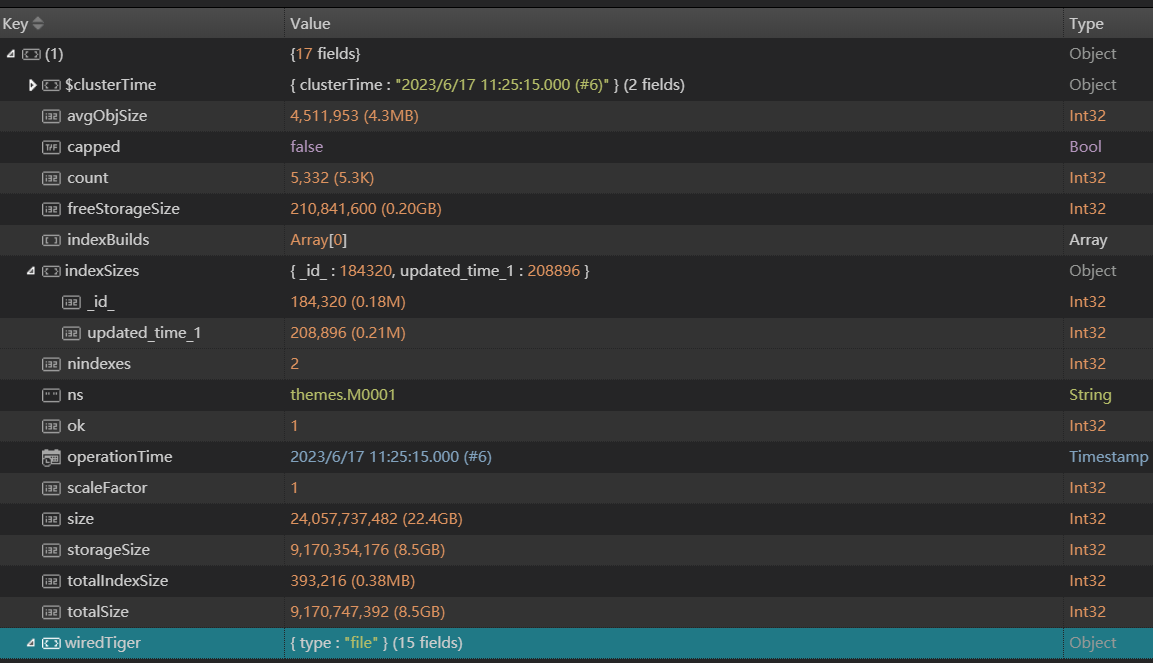
Task: Expand the $clusterTime node
Action: click(x=33, y=85)
